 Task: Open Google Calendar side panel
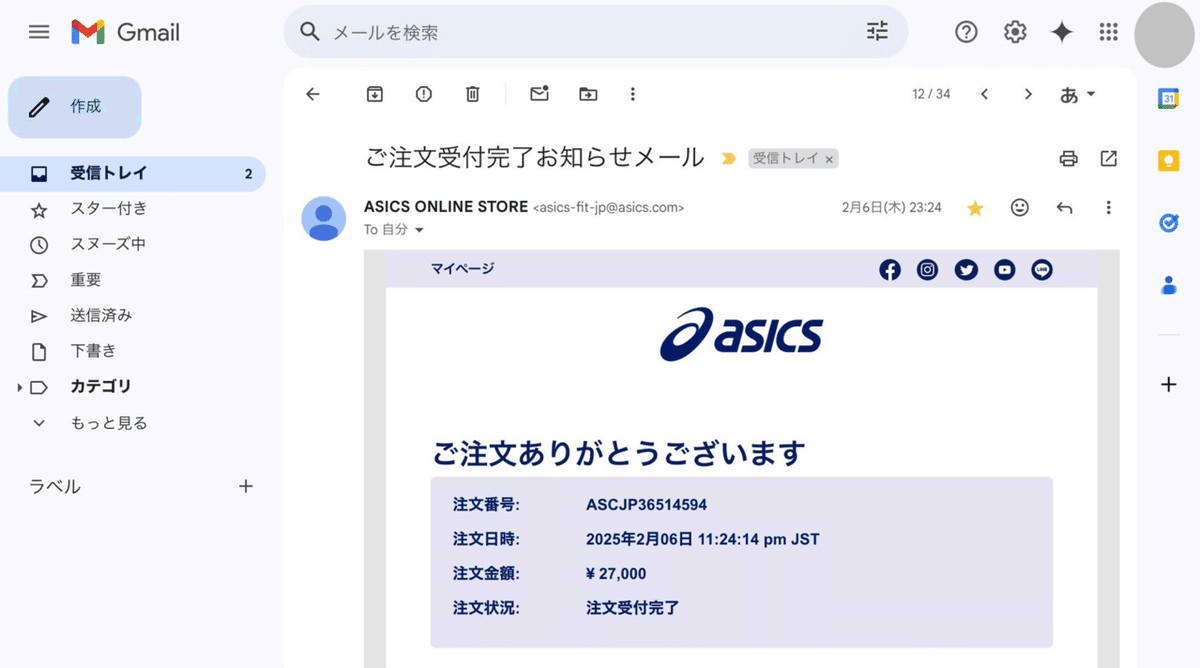pos(1168,98)
